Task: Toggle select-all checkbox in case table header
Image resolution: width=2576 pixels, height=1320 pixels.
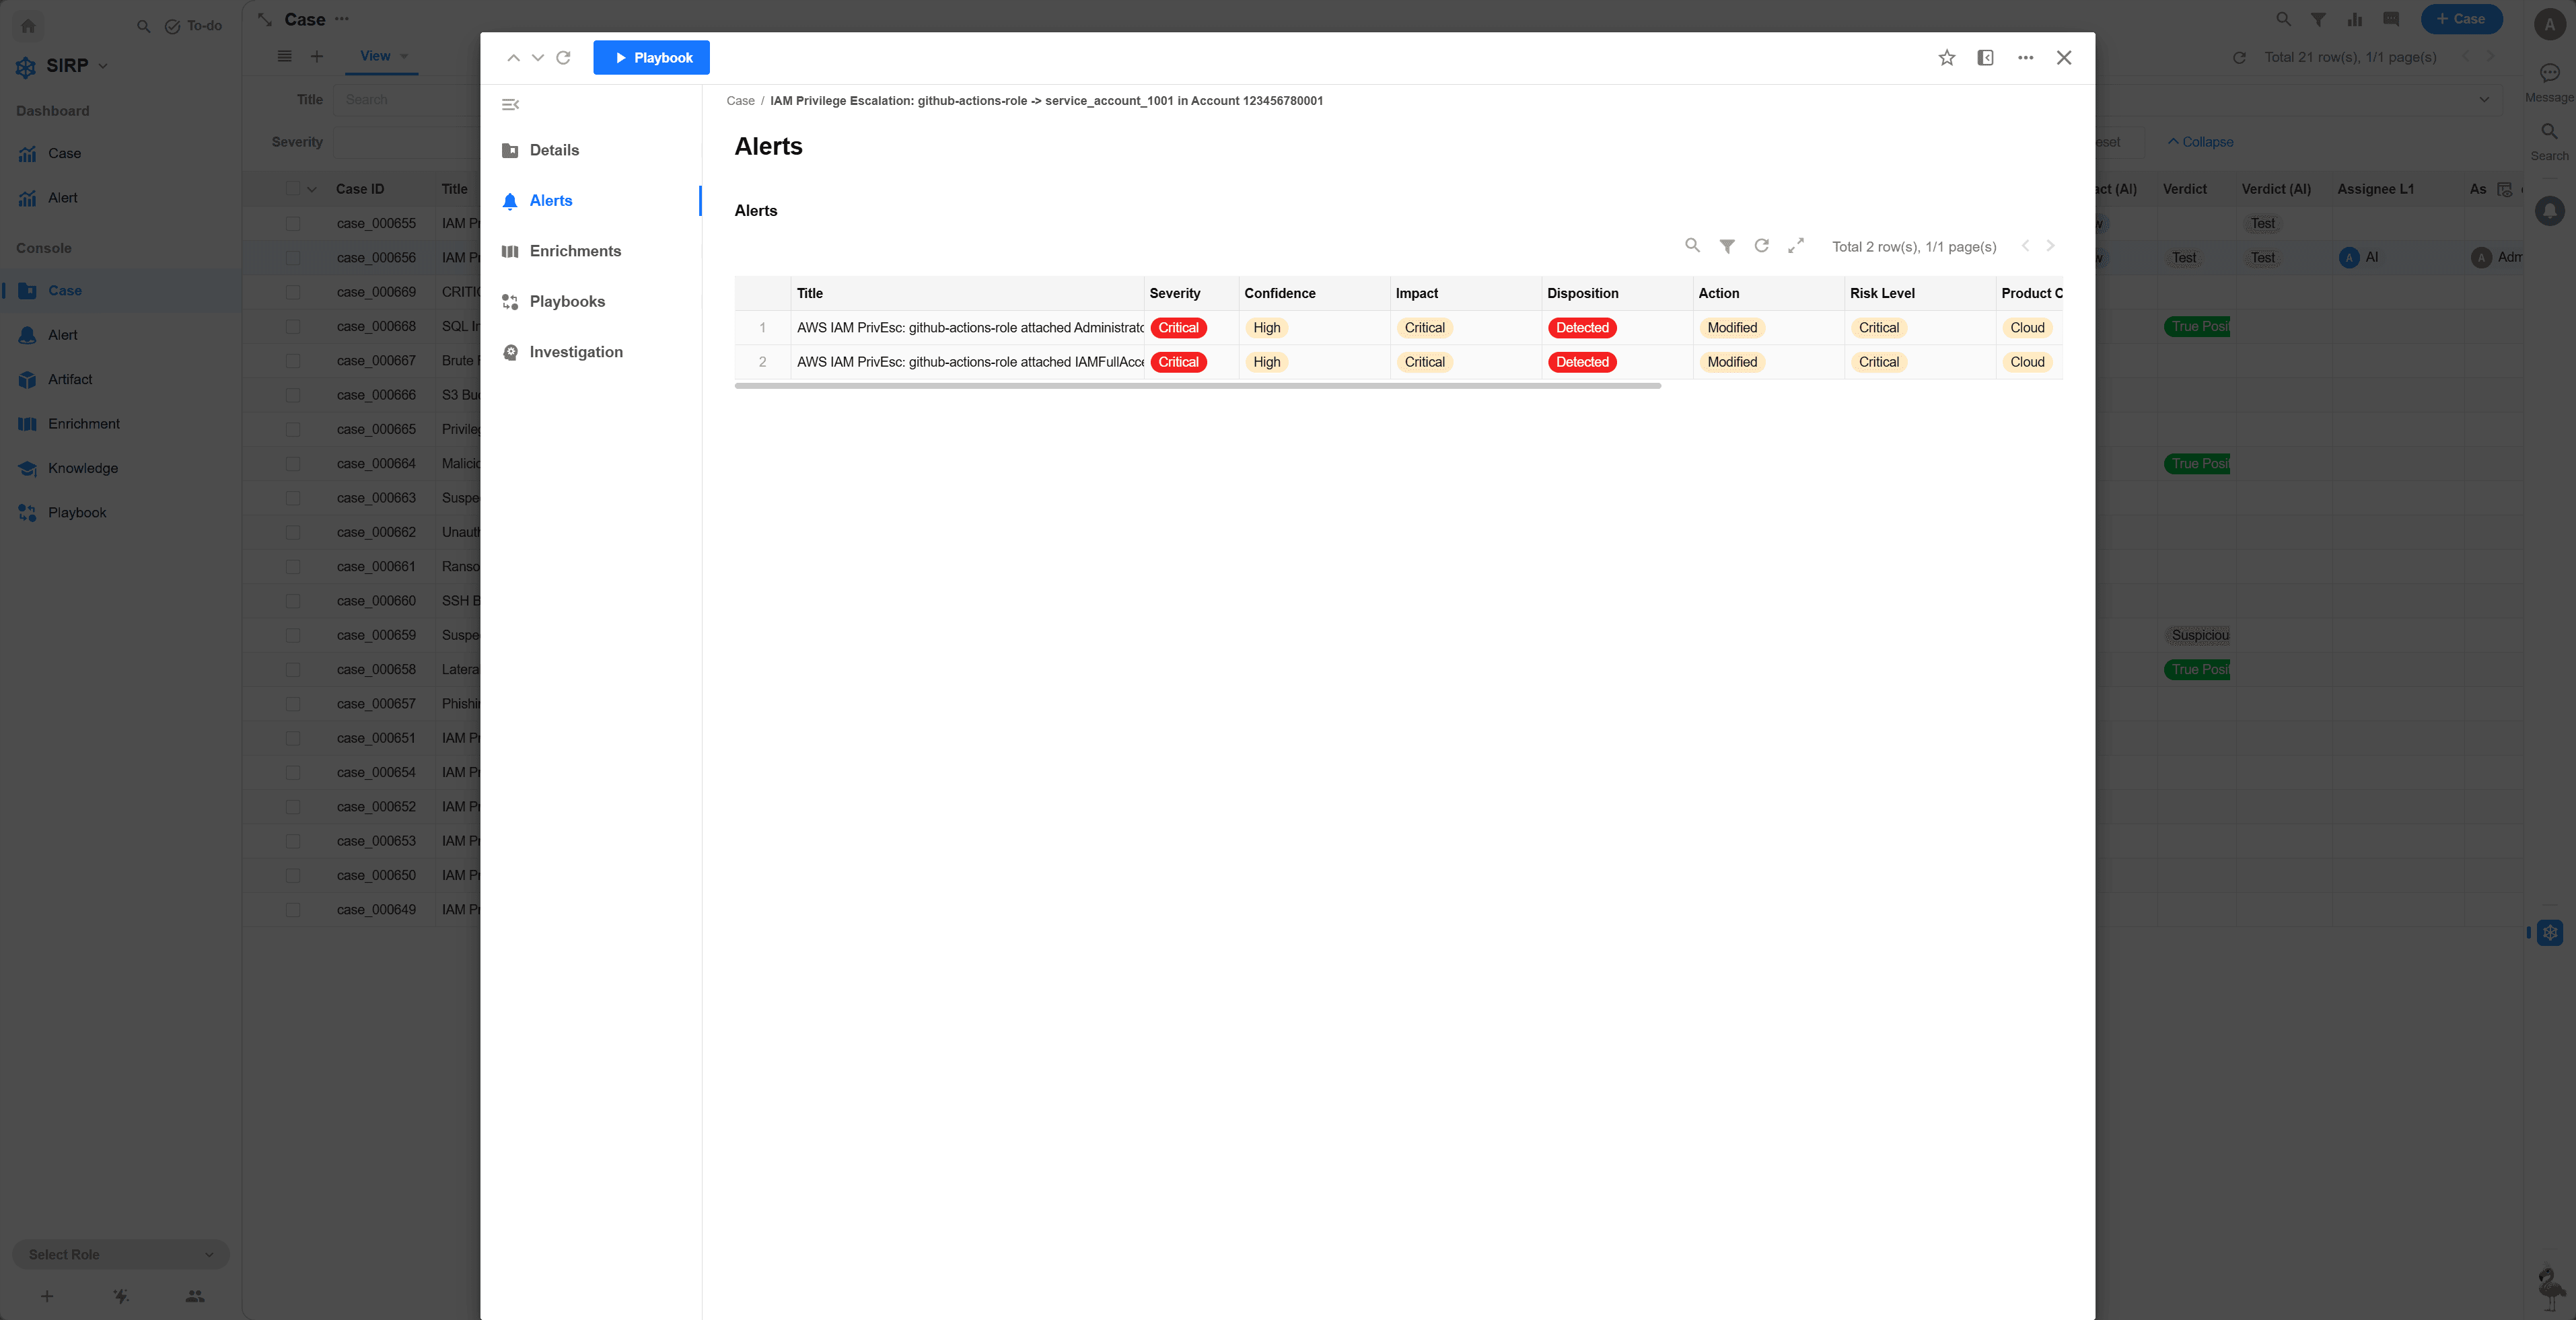Action: pos(293,189)
